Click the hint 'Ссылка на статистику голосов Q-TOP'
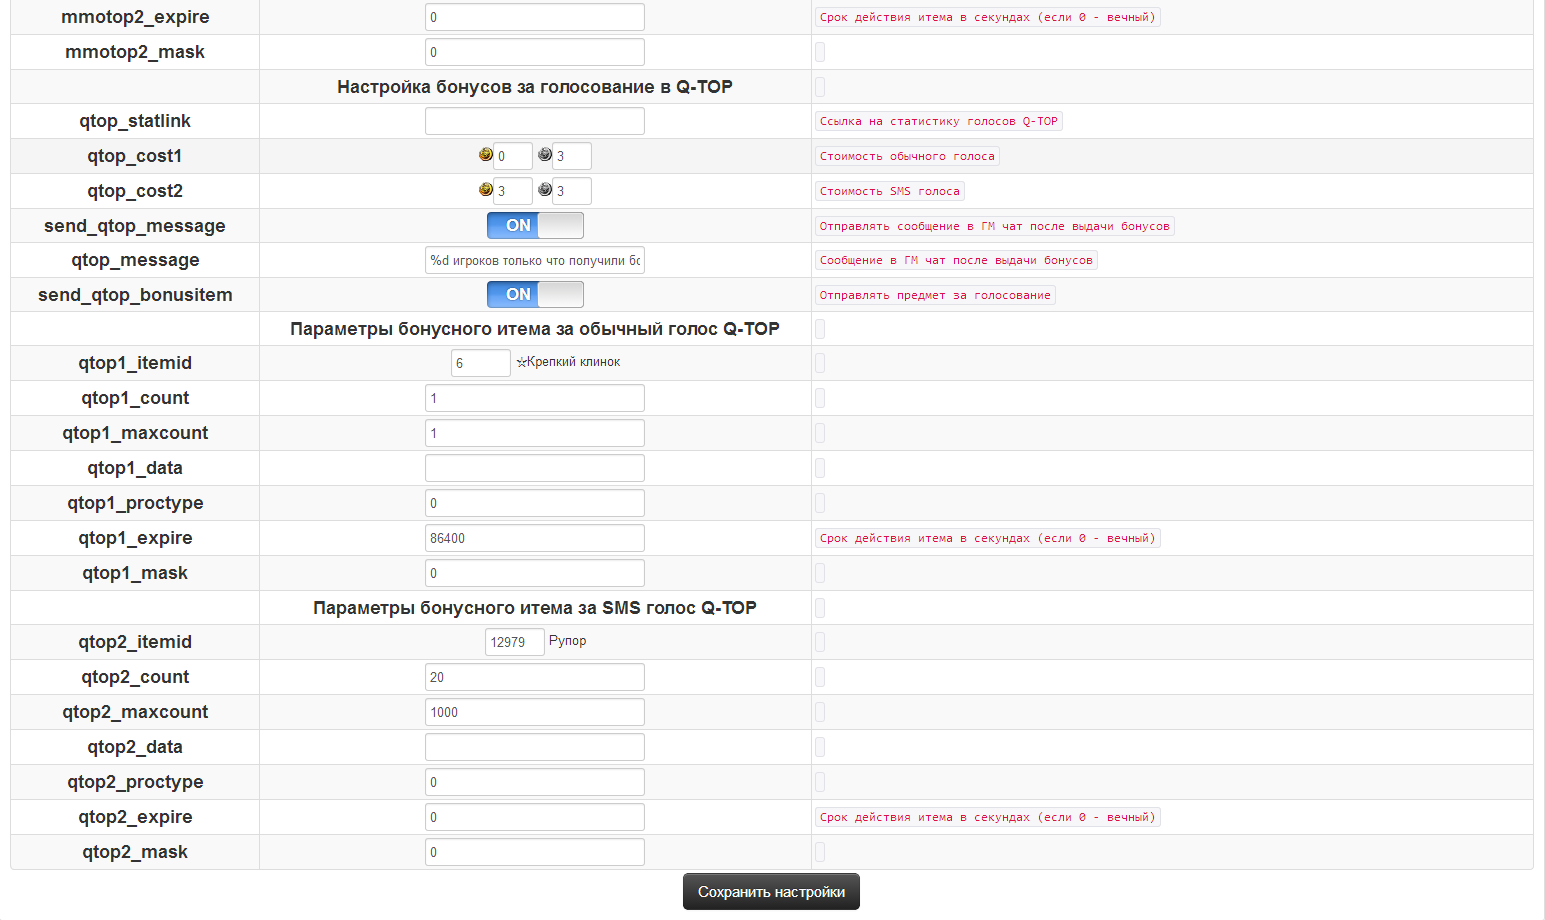The image size is (1545, 920). (x=939, y=121)
